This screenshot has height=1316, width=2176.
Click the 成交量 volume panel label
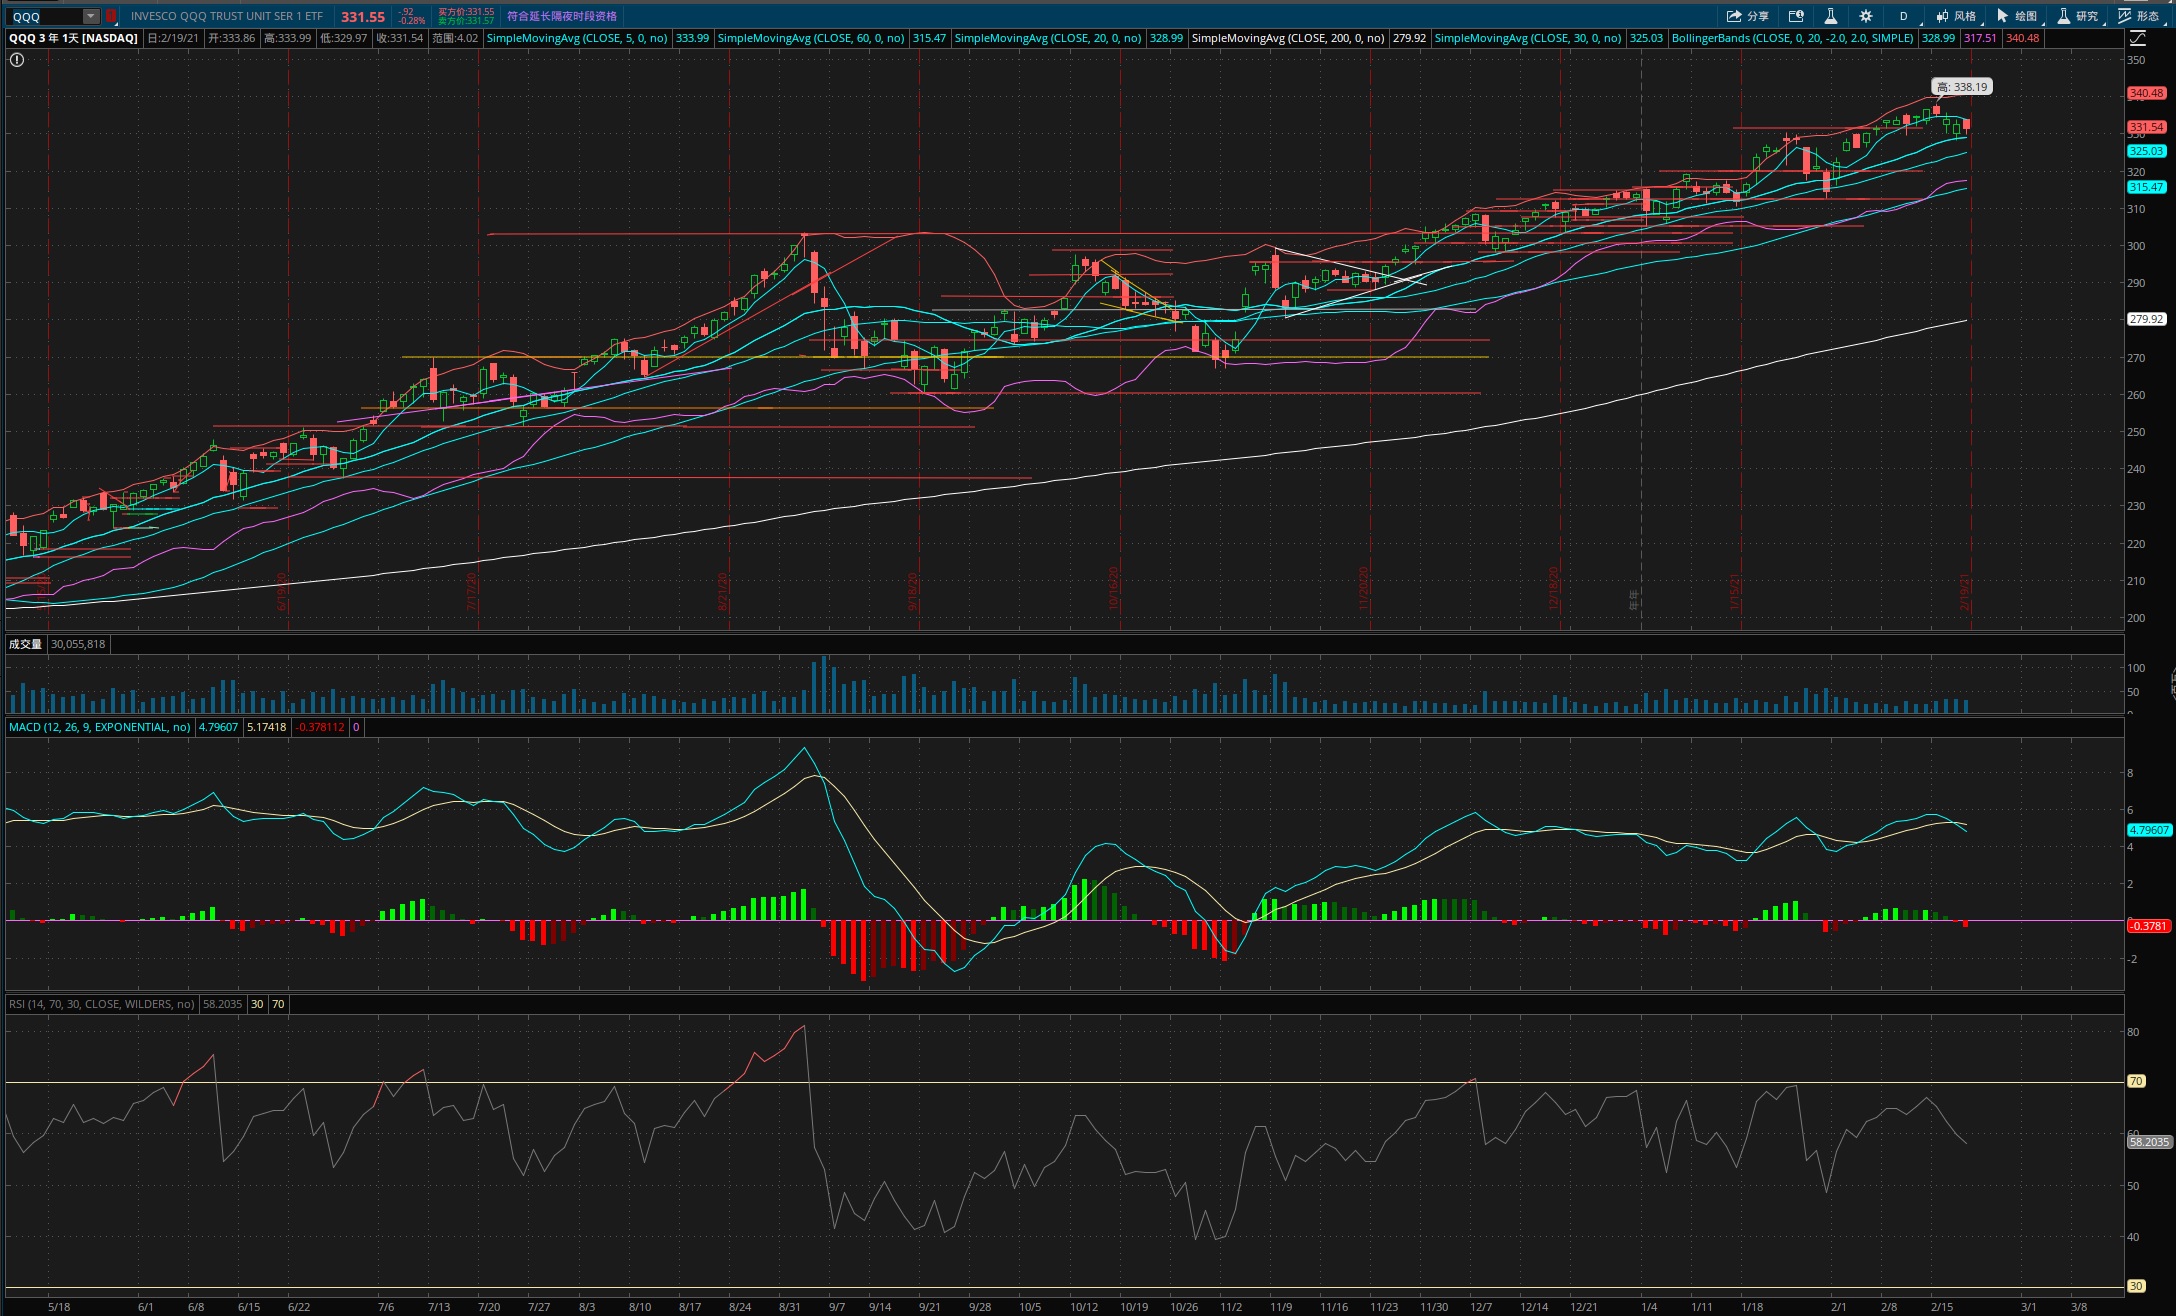[25, 644]
